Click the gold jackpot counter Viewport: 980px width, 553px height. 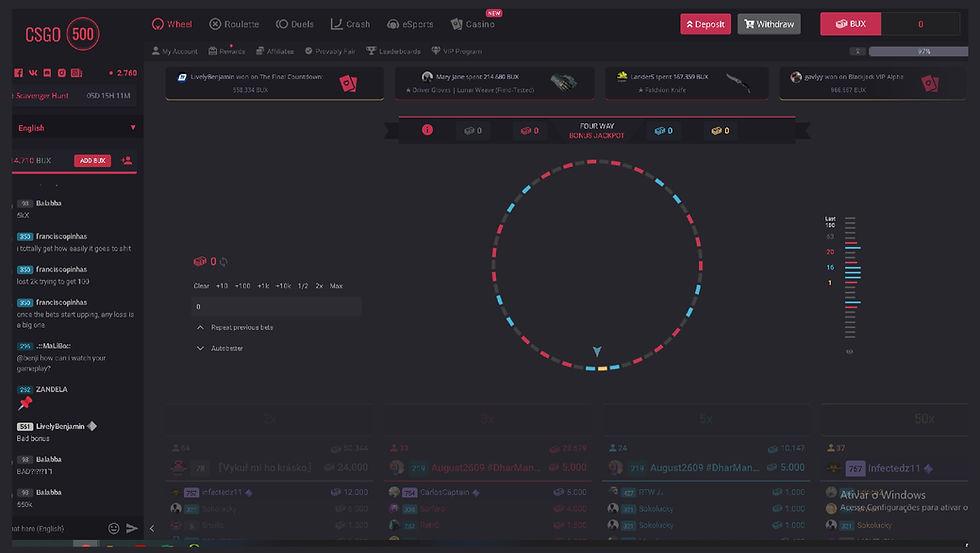pyautogui.click(x=721, y=131)
